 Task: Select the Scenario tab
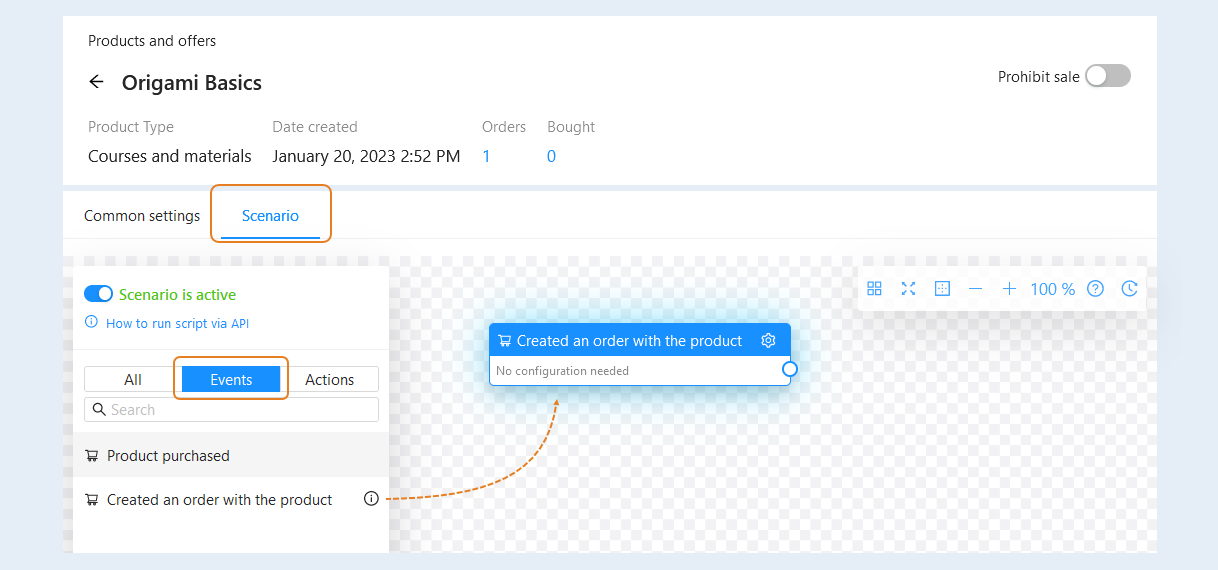point(270,216)
